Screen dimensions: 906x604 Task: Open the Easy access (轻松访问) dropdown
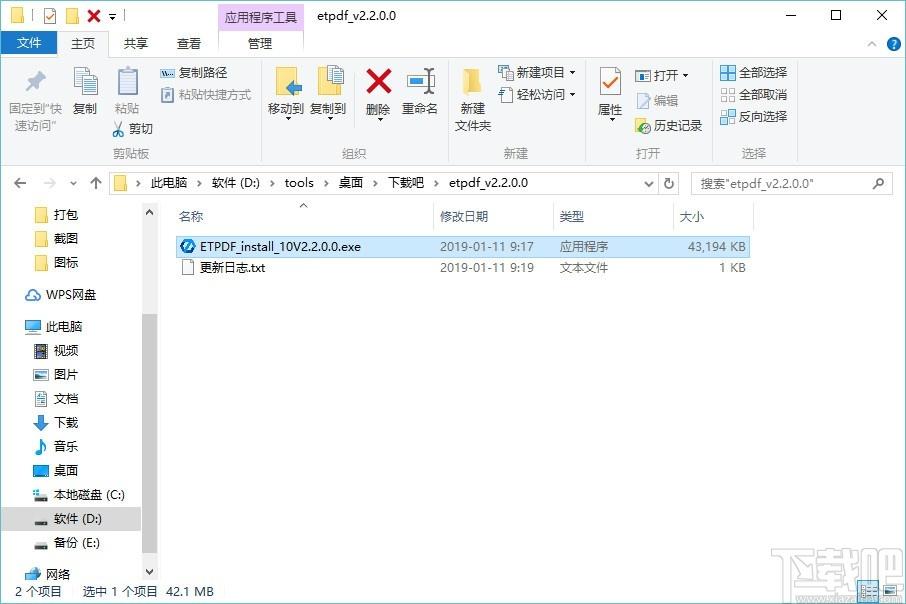coord(537,95)
